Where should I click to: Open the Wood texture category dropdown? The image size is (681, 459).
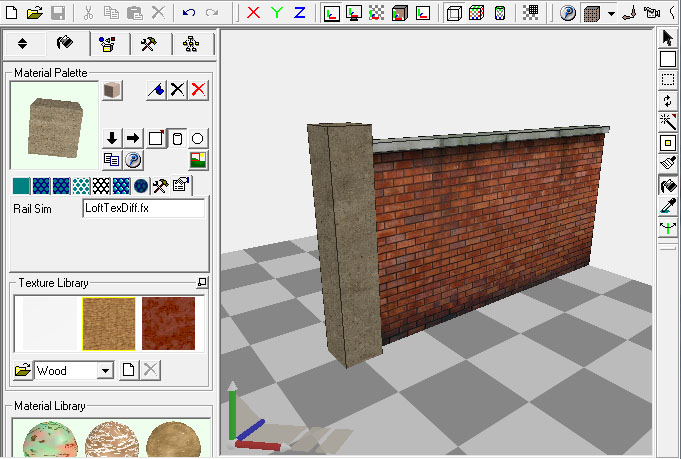[x=104, y=371]
